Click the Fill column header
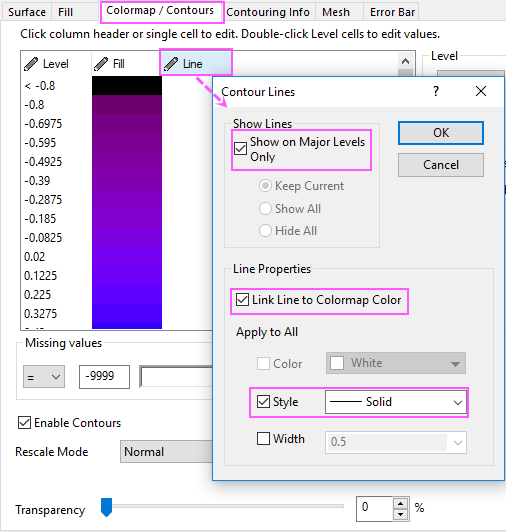 [126, 64]
